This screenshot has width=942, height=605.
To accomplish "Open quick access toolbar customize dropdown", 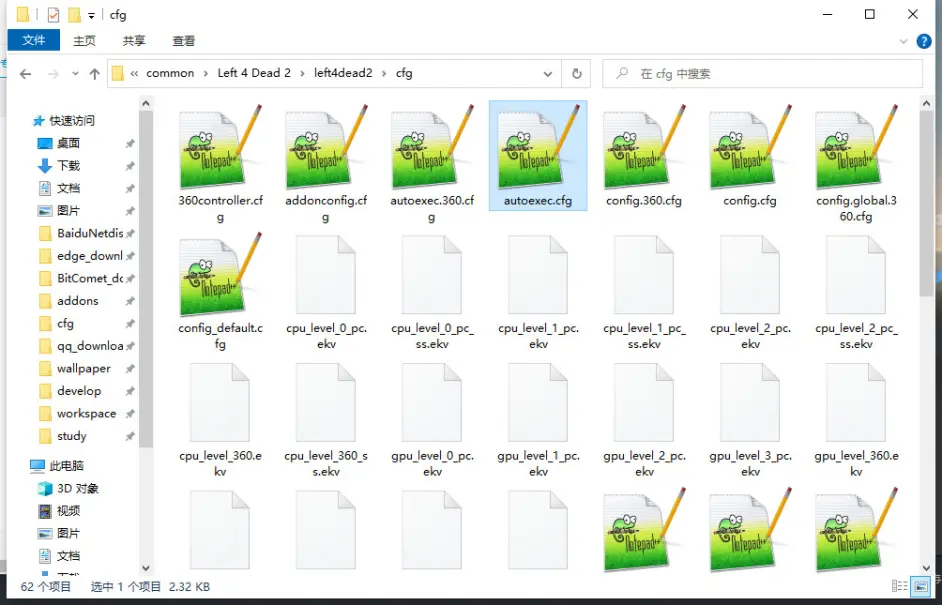I will point(91,15).
